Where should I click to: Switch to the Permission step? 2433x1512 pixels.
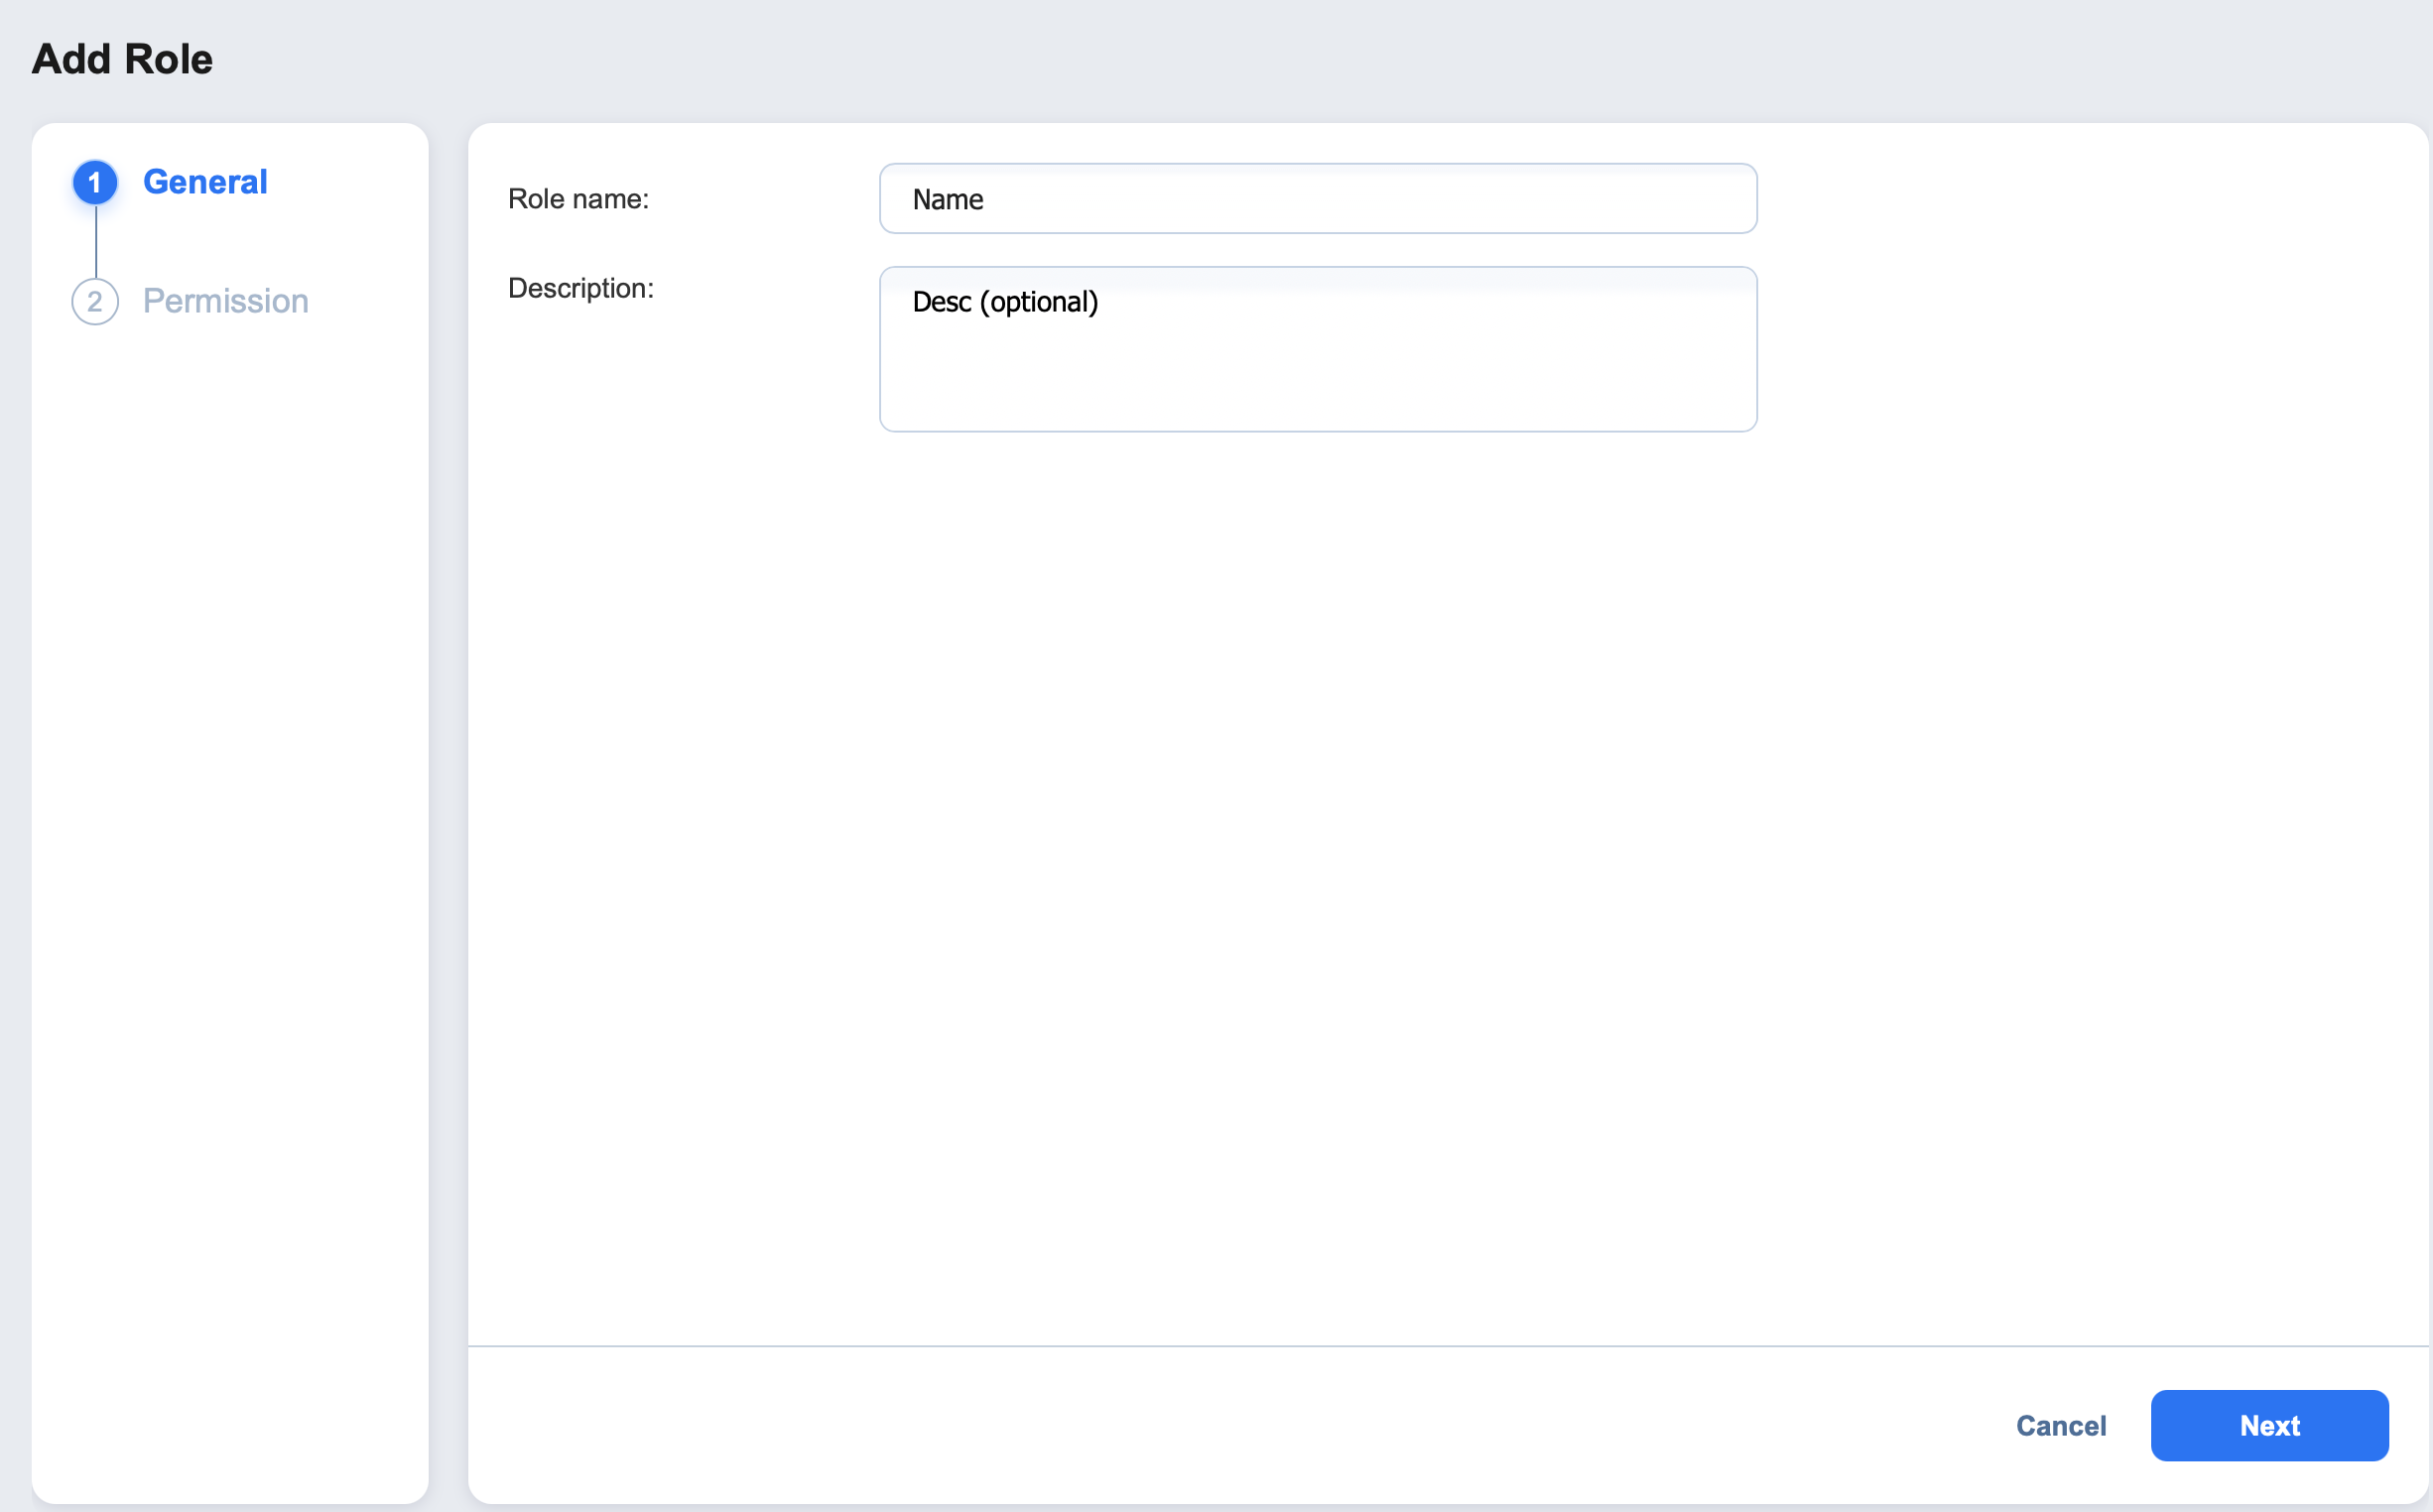[225, 301]
